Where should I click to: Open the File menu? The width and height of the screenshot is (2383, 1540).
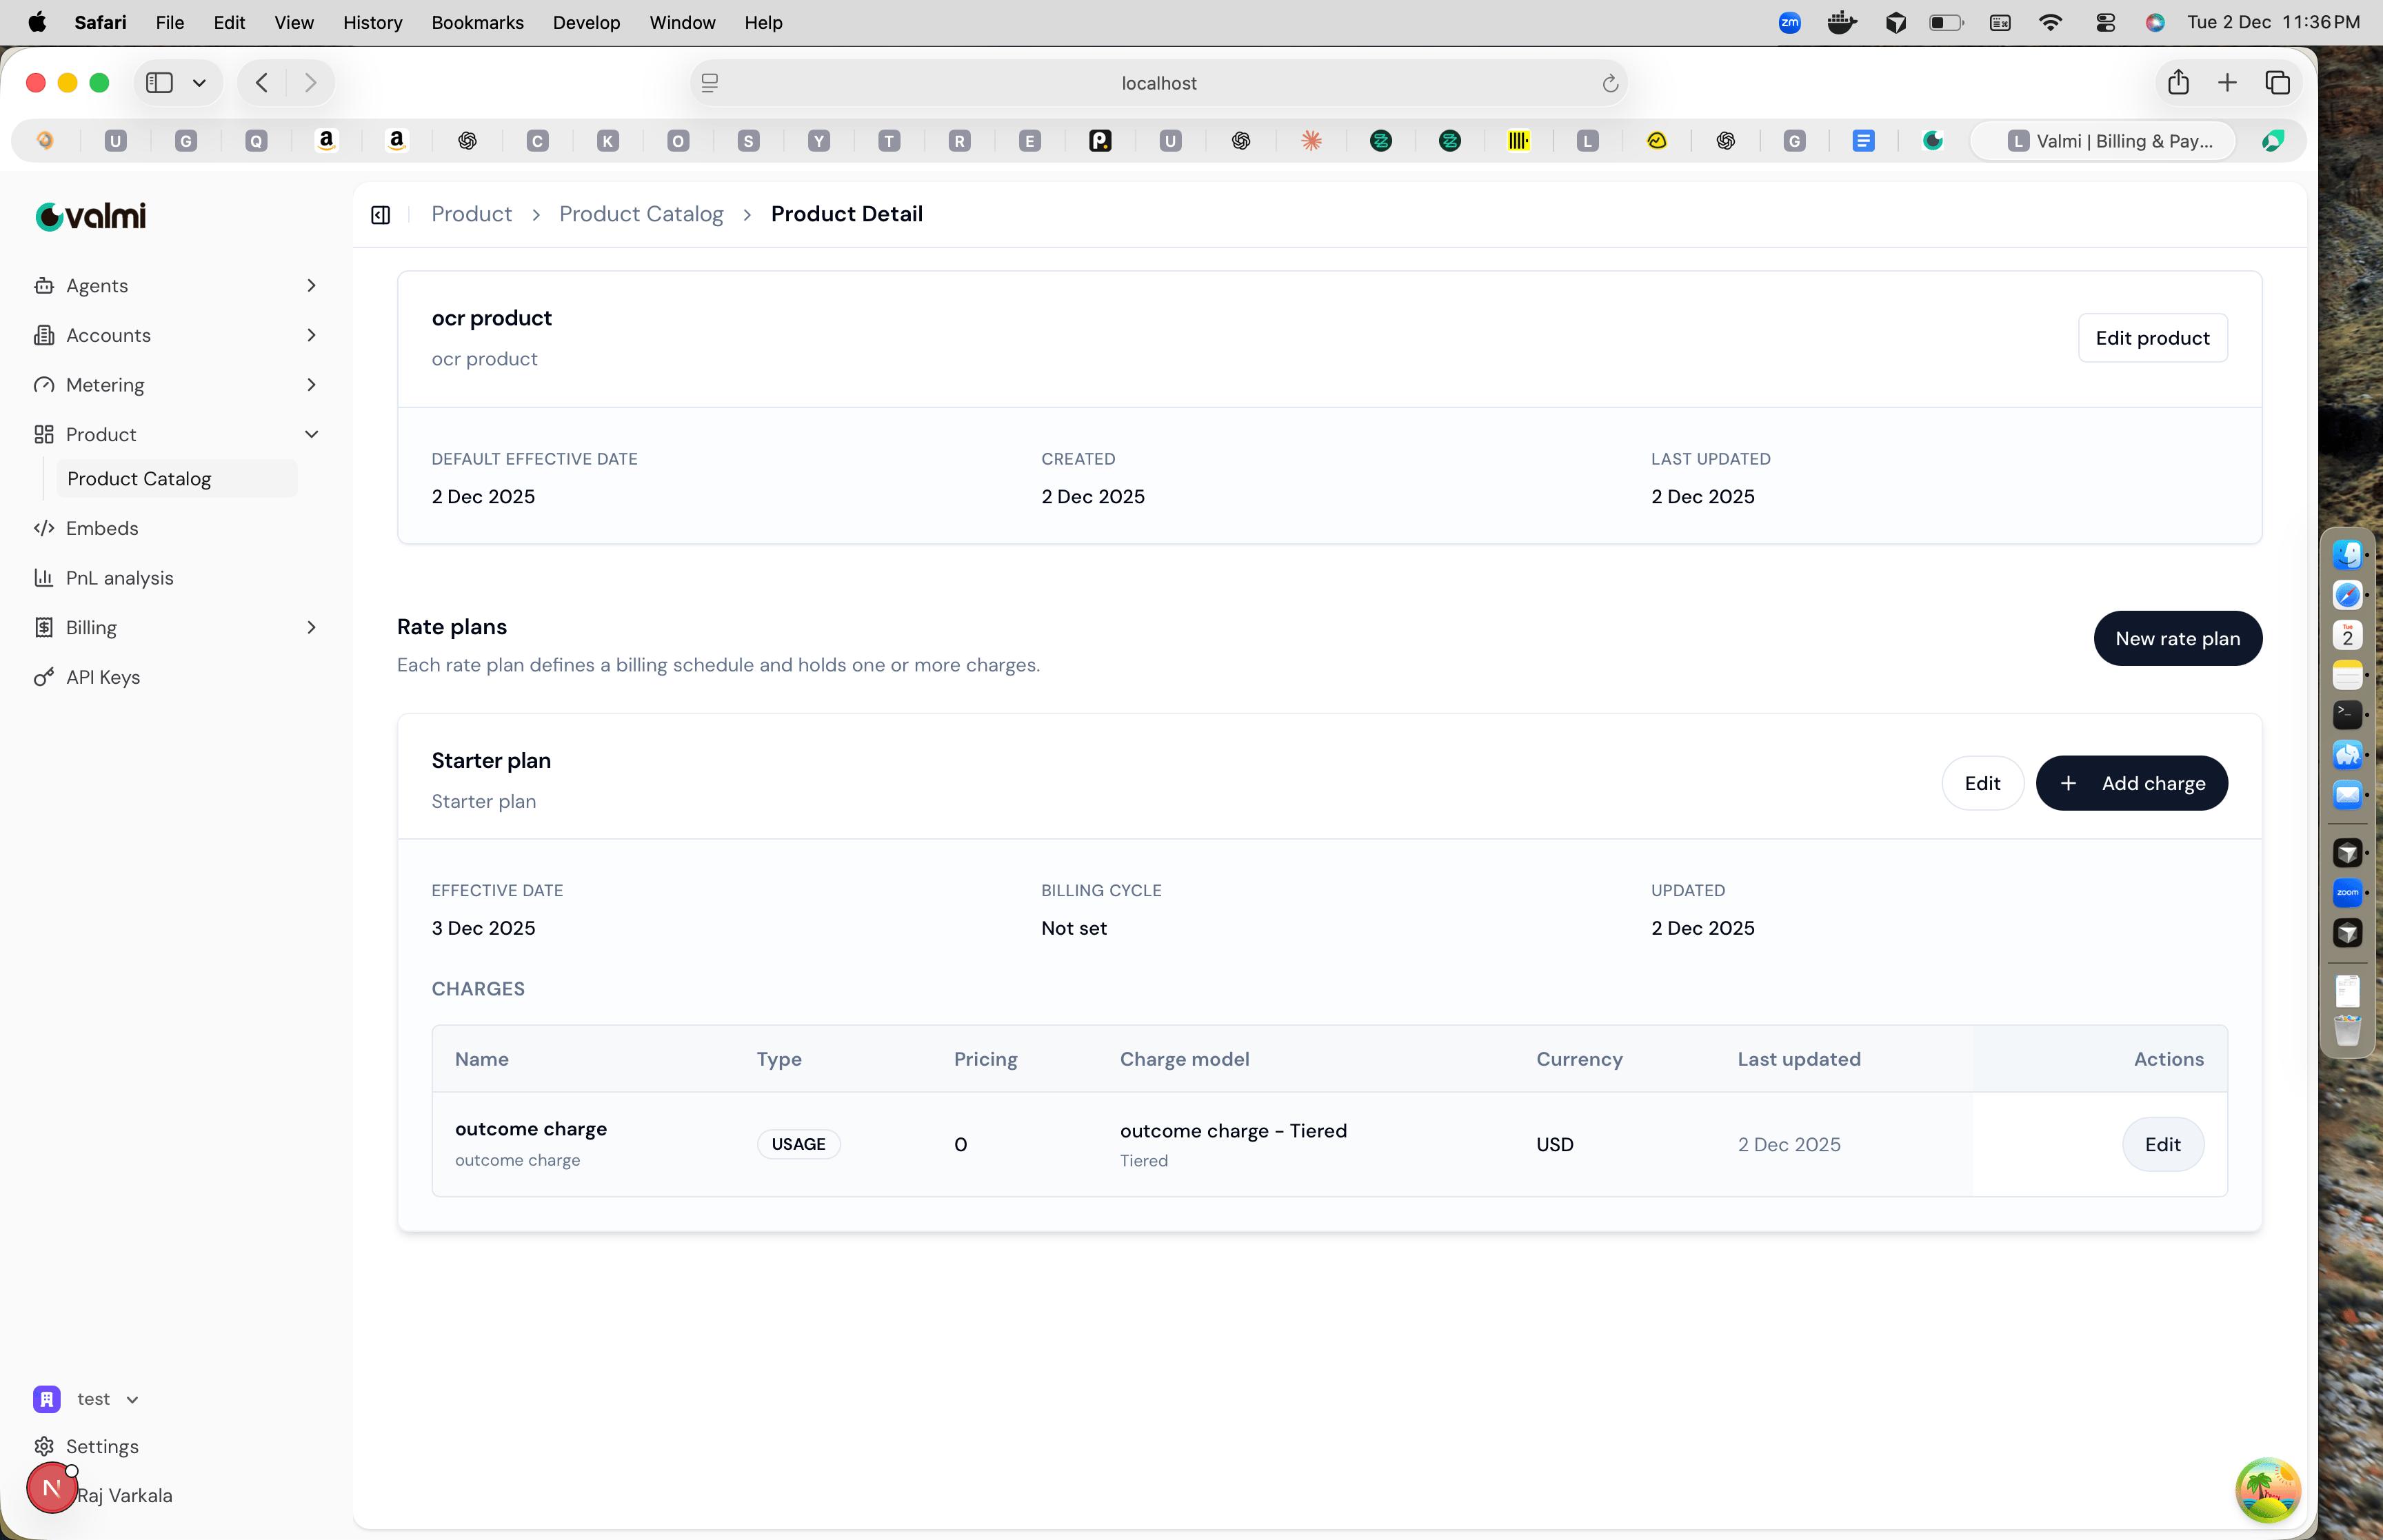pyautogui.click(x=170, y=23)
